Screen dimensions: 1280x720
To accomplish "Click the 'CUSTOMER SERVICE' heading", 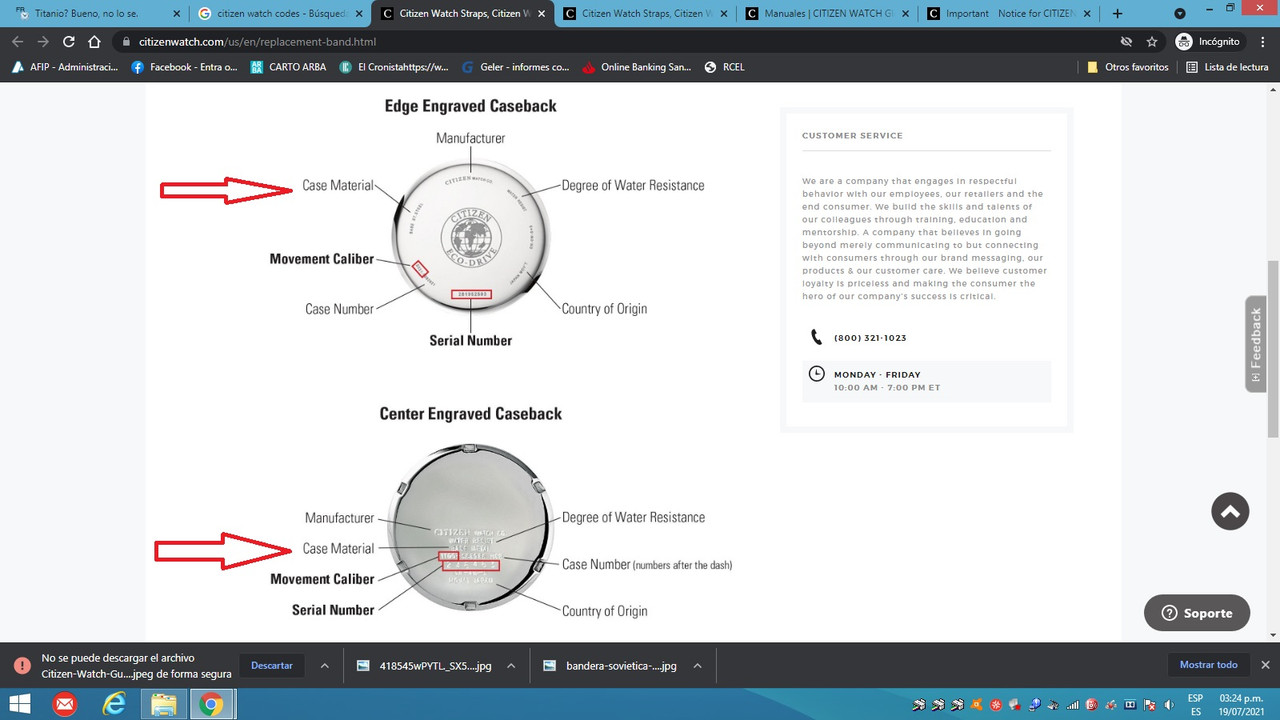I will tap(852, 136).
